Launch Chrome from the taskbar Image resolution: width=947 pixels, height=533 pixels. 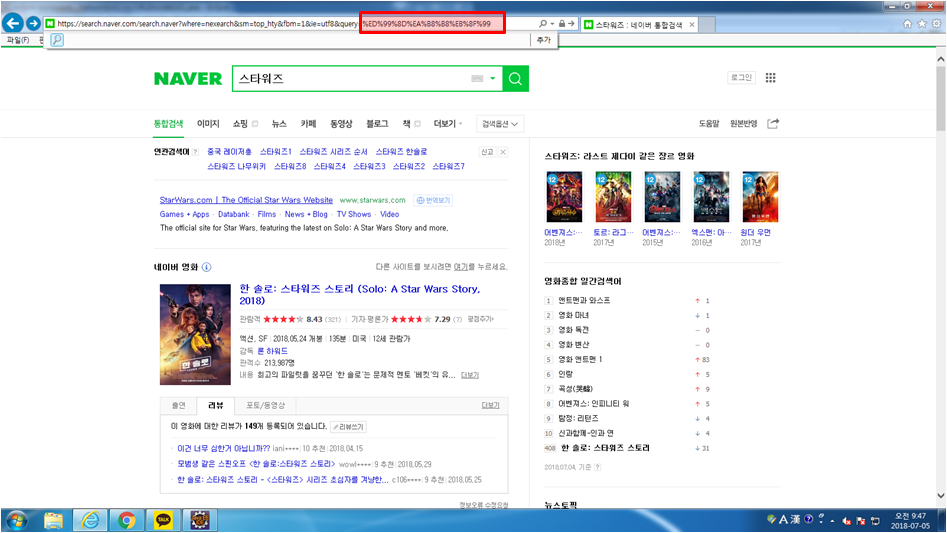coord(126,520)
